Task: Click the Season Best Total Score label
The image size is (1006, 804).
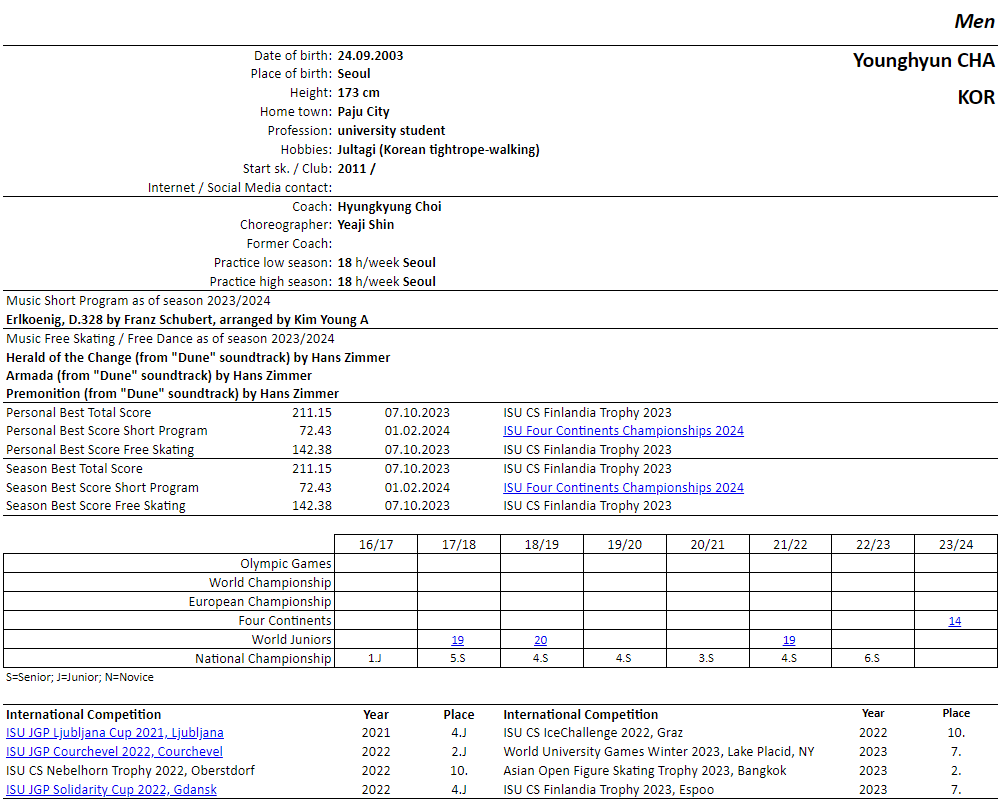Action: click(74, 469)
